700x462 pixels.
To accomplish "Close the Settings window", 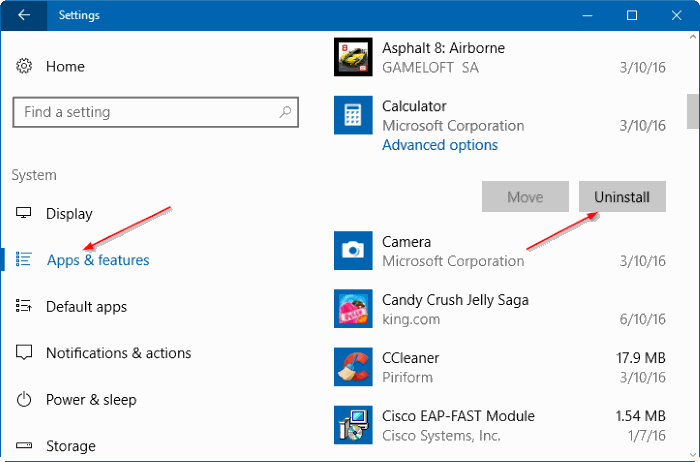I will coord(676,15).
